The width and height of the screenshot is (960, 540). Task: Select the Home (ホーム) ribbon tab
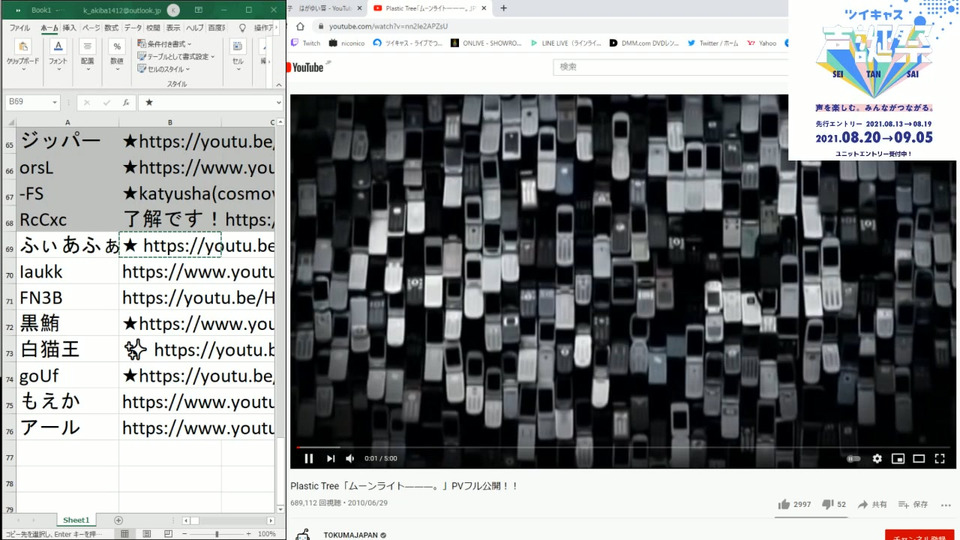49,28
